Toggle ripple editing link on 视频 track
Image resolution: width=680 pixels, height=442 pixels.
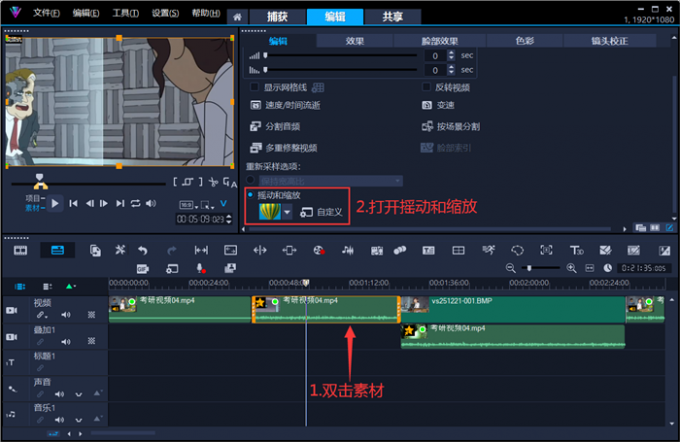41,315
